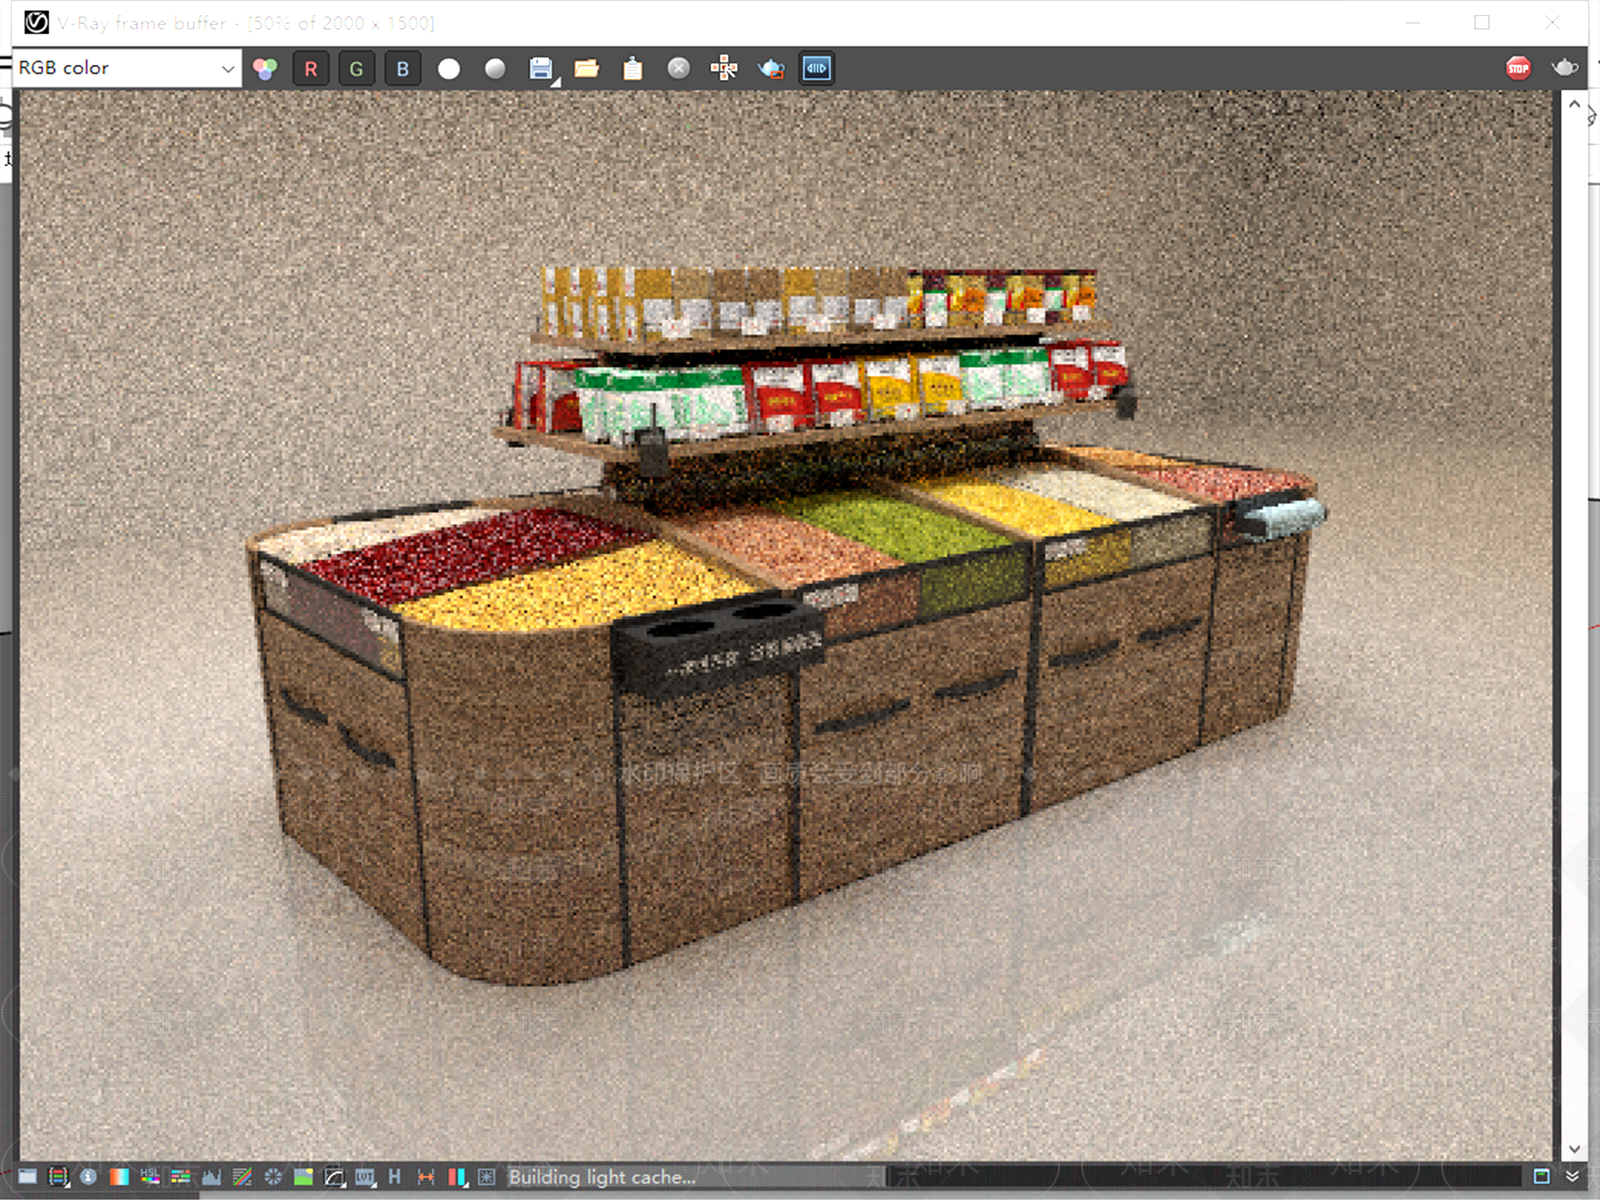The height and width of the screenshot is (1200, 1600).
Task: Expand toolbar with bottom-right double chevron
Action: (x=1573, y=1177)
